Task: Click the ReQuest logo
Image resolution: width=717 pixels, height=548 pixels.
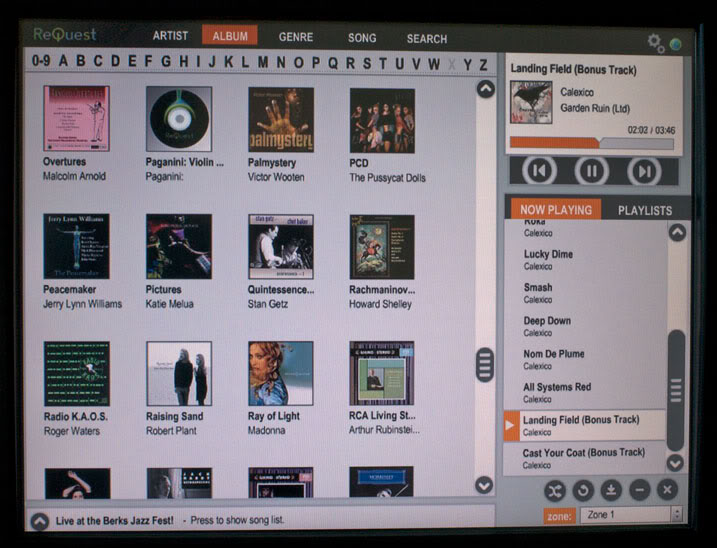Action: (x=65, y=35)
